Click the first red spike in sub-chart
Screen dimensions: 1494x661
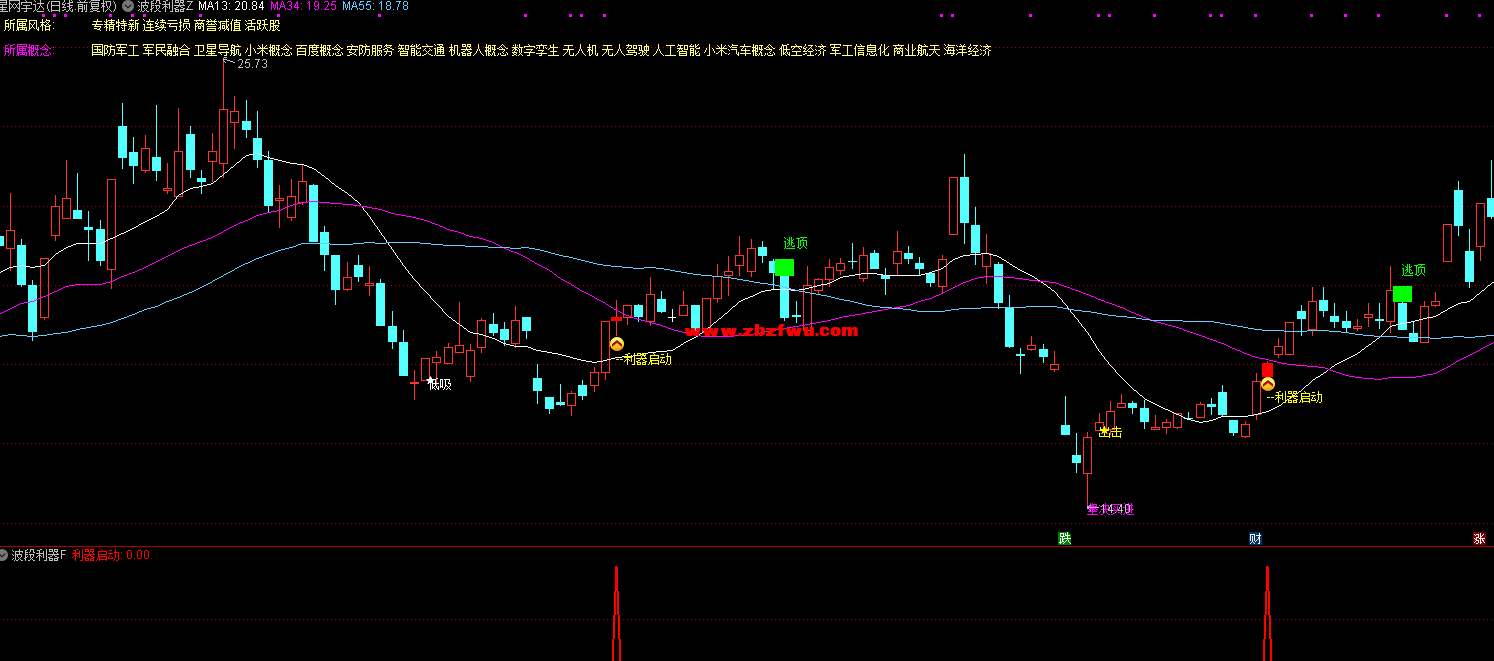tap(616, 610)
